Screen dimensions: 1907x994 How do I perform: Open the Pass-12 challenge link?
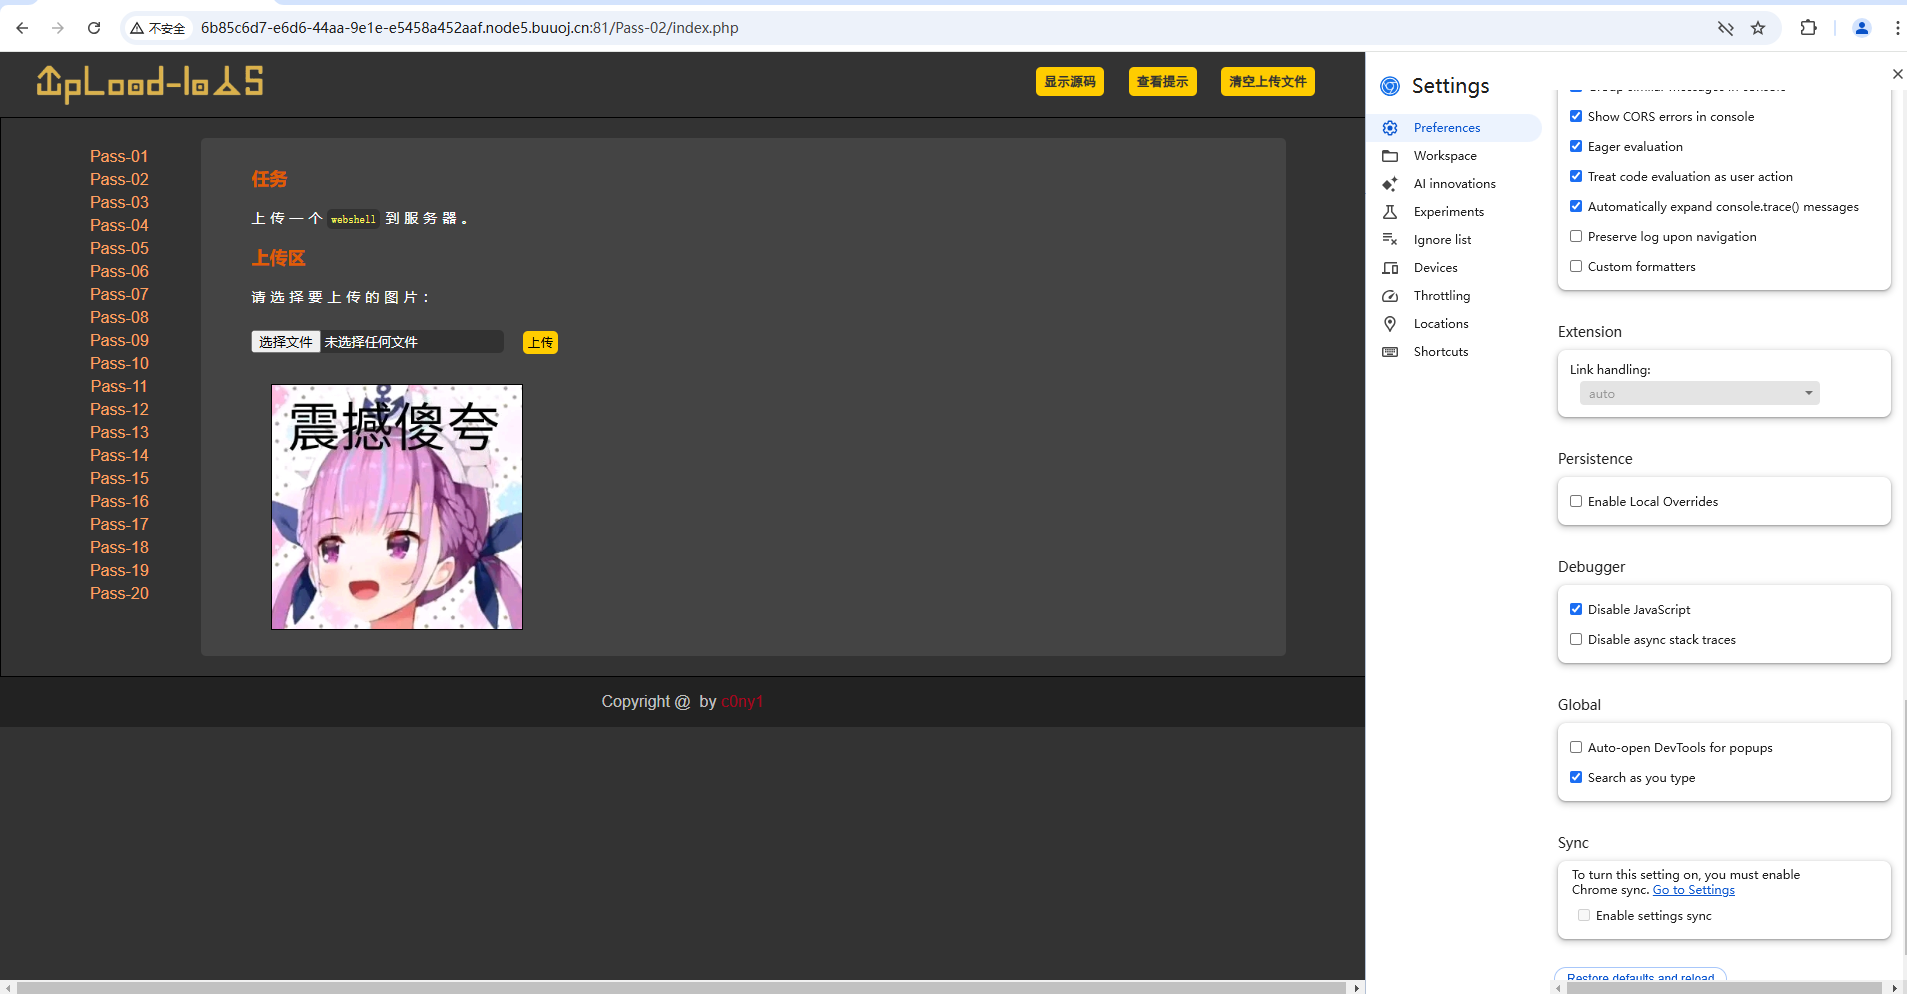[x=119, y=409]
